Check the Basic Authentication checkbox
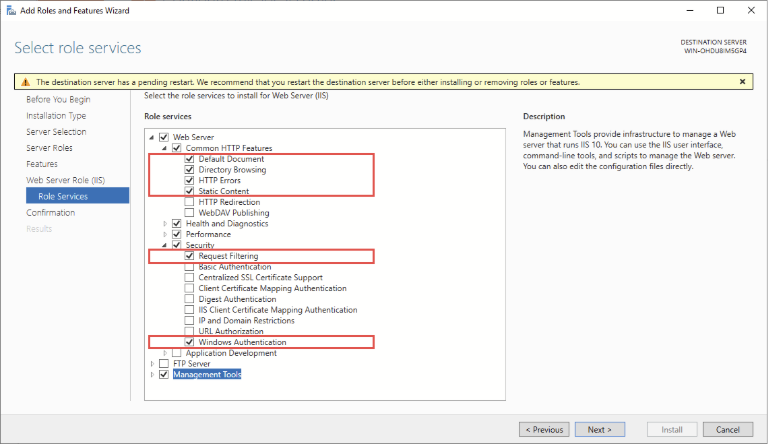Image resolution: width=768 pixels, height=444 pixels. [x=190, y=267]
